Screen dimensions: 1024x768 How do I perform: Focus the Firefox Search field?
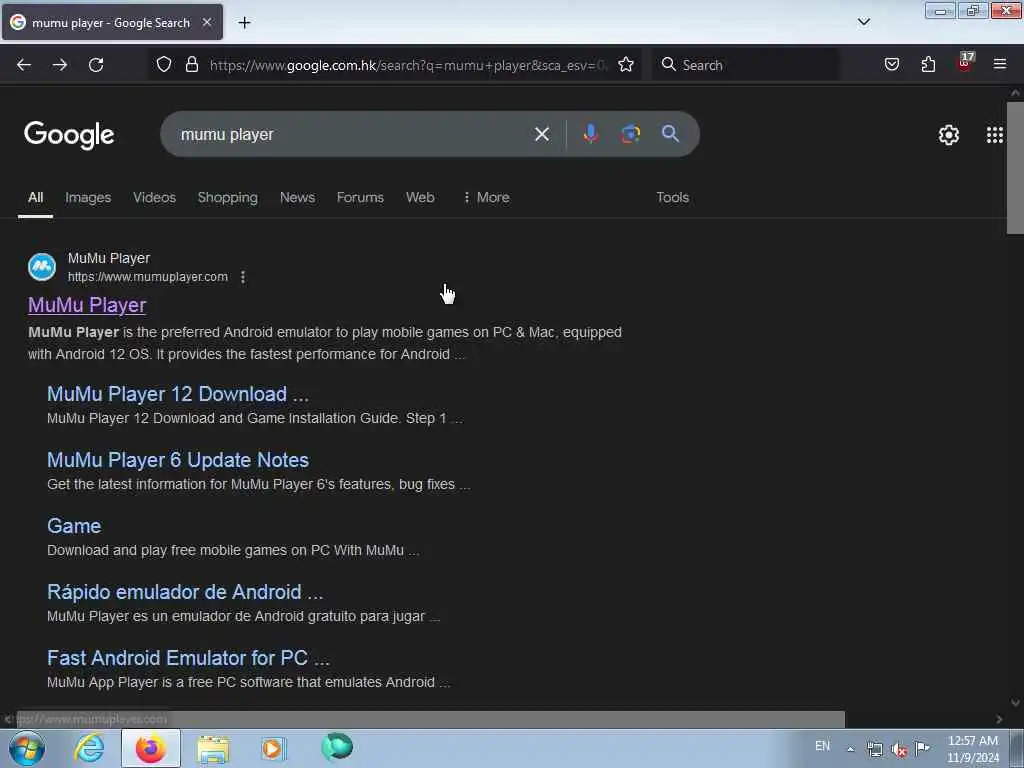click(x=744, y=65)
